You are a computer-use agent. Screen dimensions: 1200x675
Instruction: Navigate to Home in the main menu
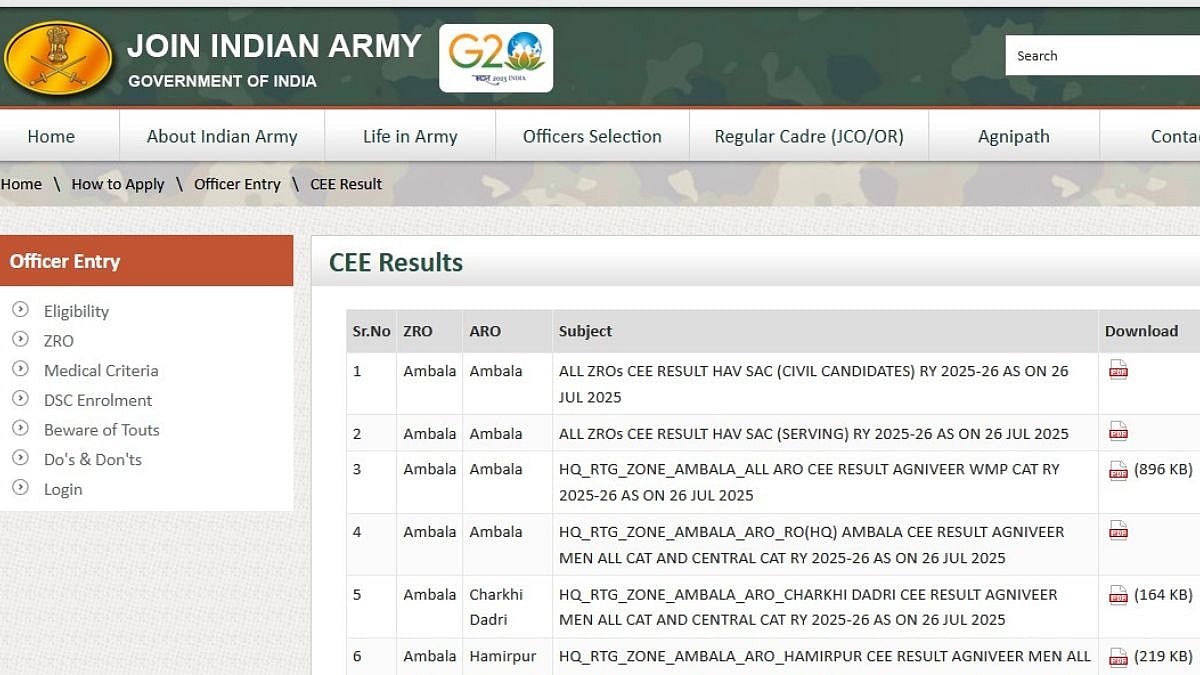(51, 136)
